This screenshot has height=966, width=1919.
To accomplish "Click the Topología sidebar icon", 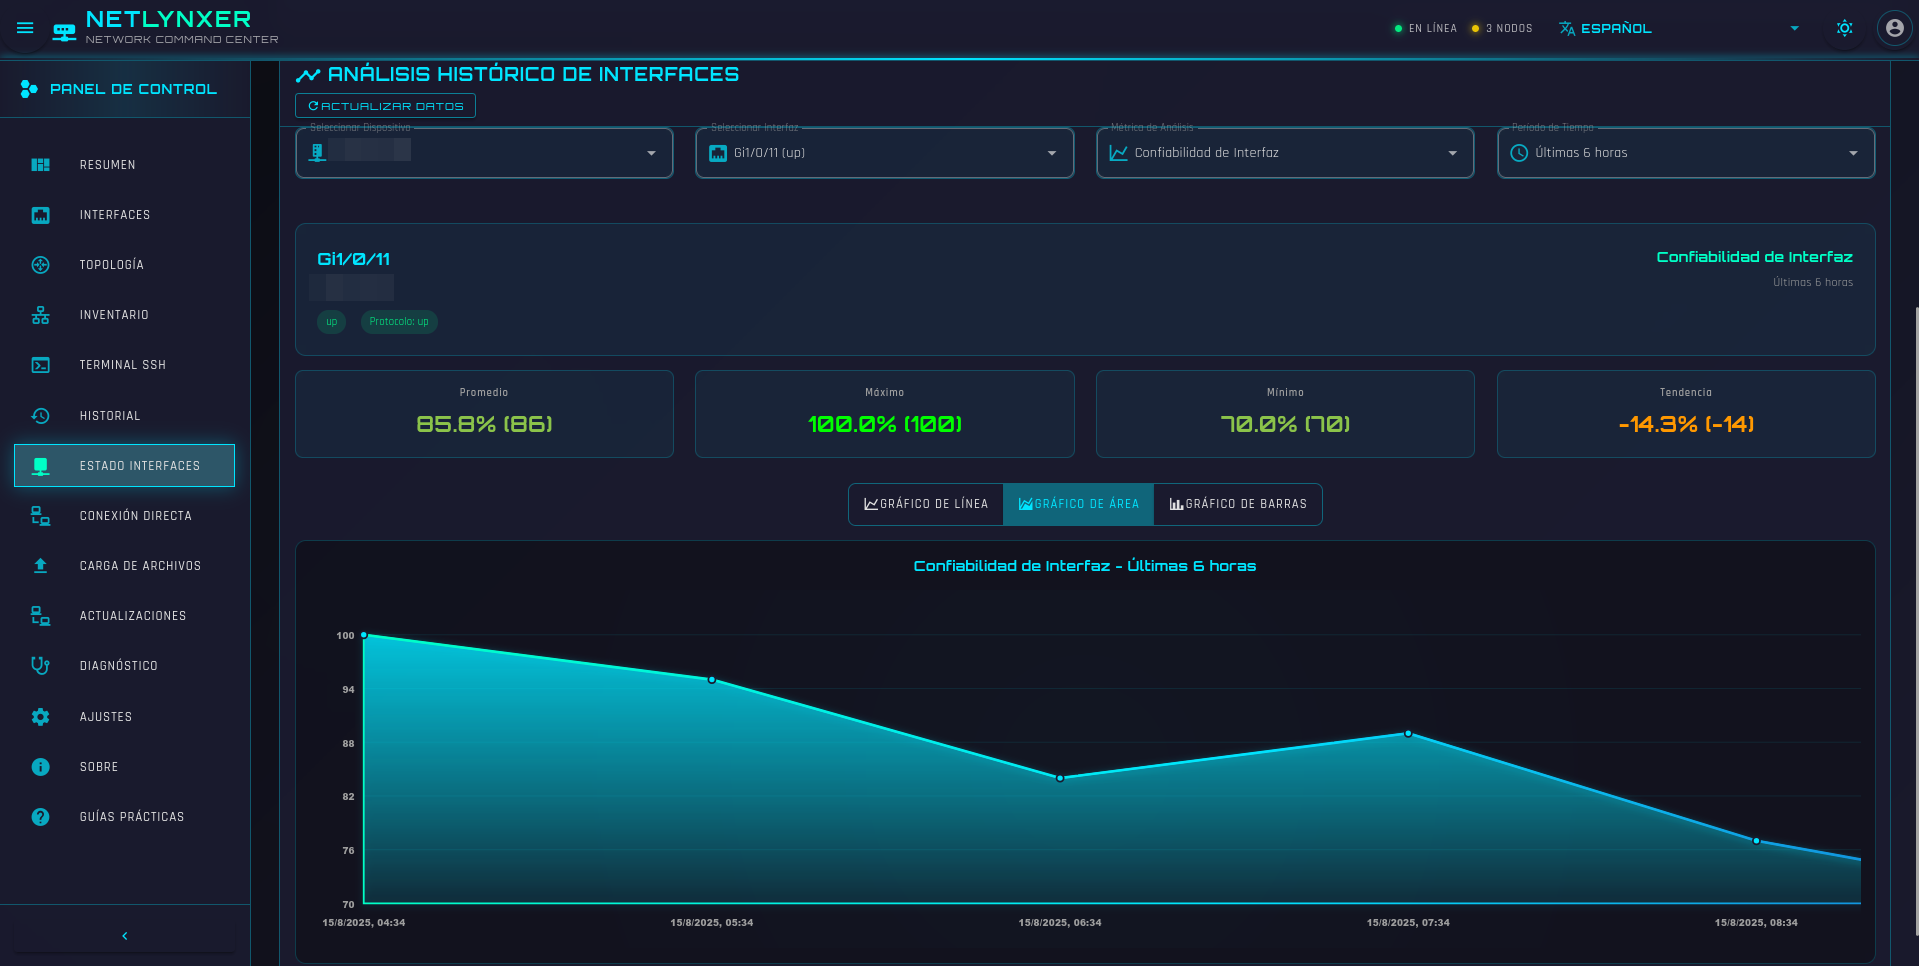I will click(40, 265).
